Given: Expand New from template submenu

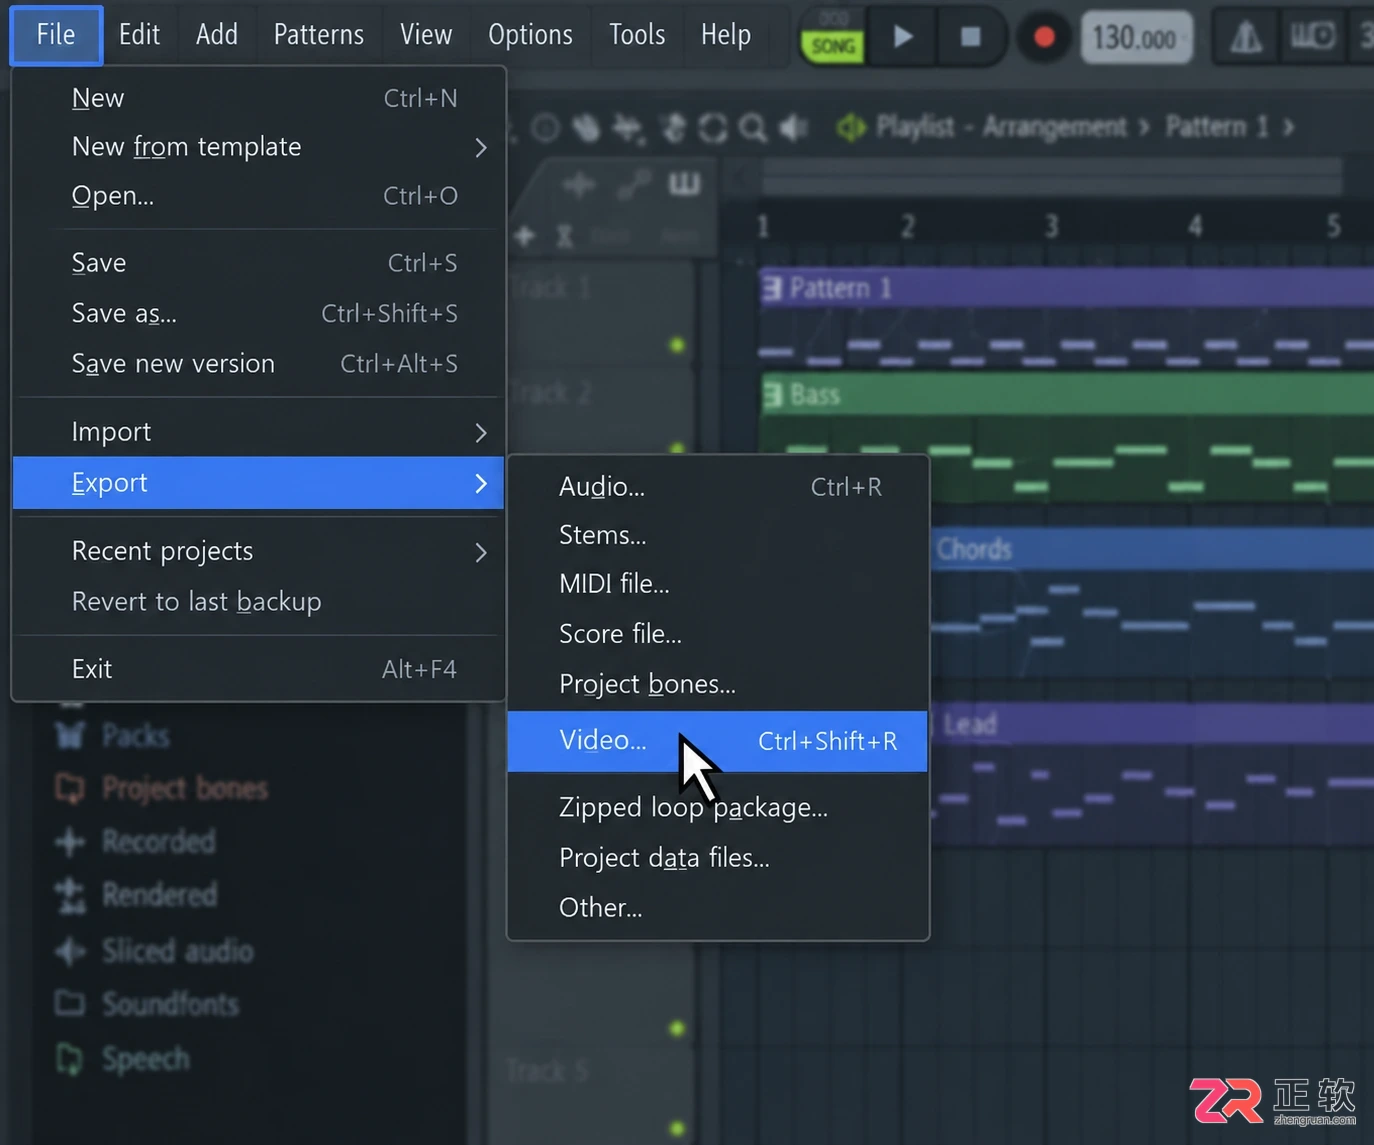Looking at the screenshot, I should (x=258, y=147).
